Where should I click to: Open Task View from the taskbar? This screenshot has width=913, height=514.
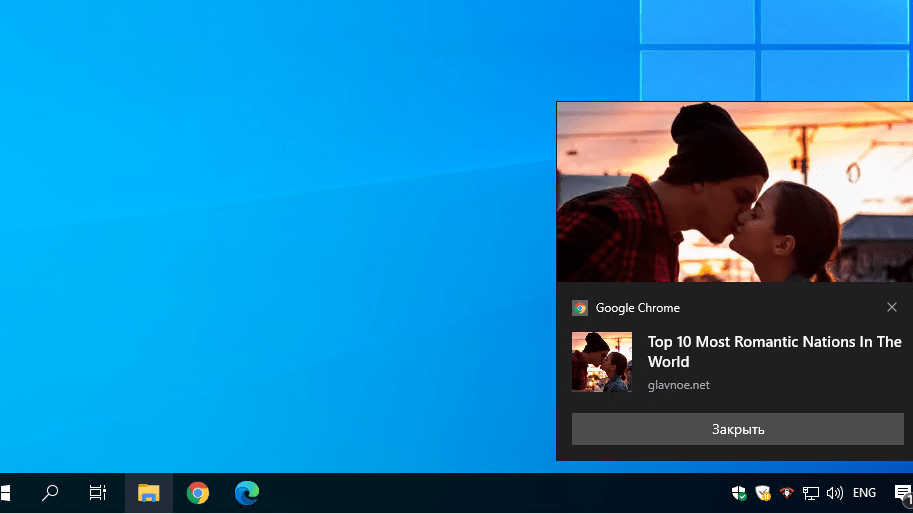(x=98, y=493)
